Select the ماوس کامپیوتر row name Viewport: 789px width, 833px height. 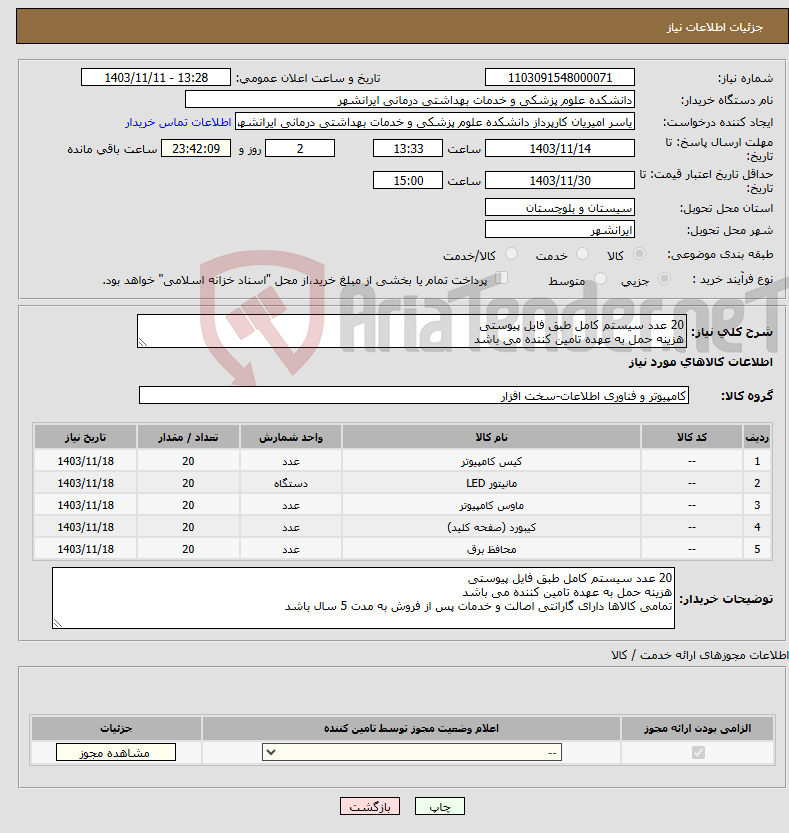click(491, 505)
